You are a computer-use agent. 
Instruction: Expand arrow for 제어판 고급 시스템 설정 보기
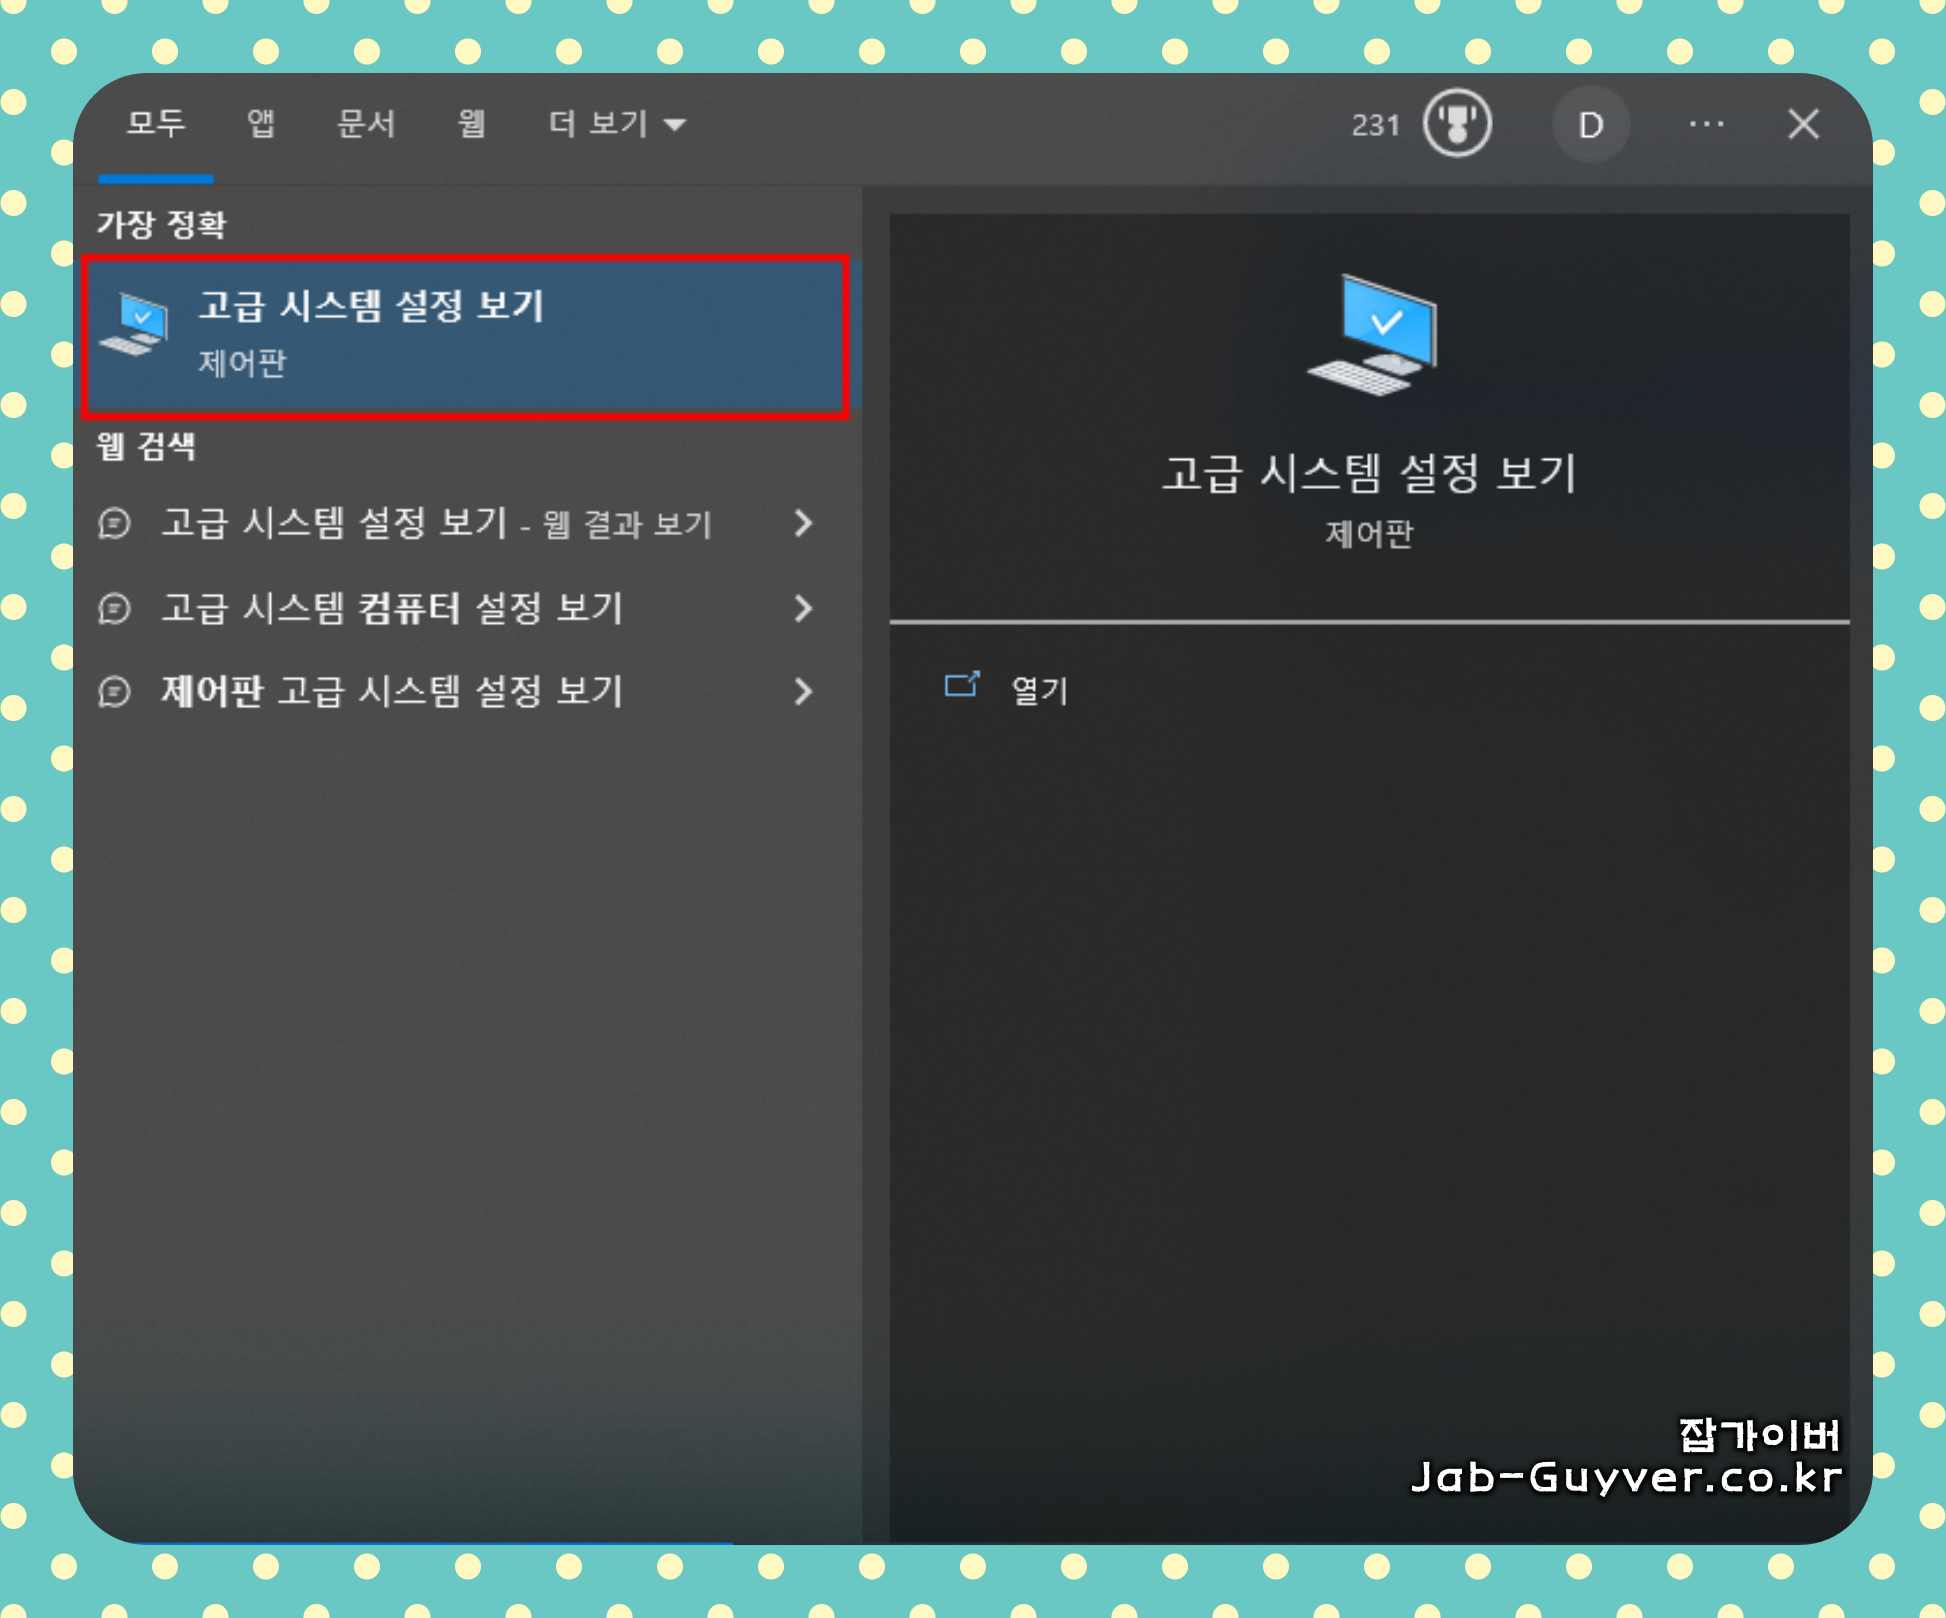803,691
